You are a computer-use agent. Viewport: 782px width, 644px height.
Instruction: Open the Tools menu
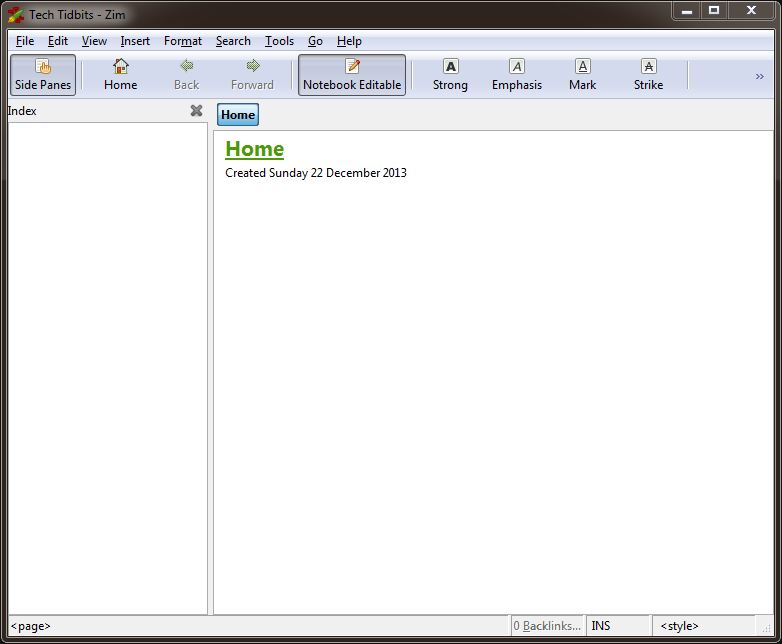[x=279, y=41]
